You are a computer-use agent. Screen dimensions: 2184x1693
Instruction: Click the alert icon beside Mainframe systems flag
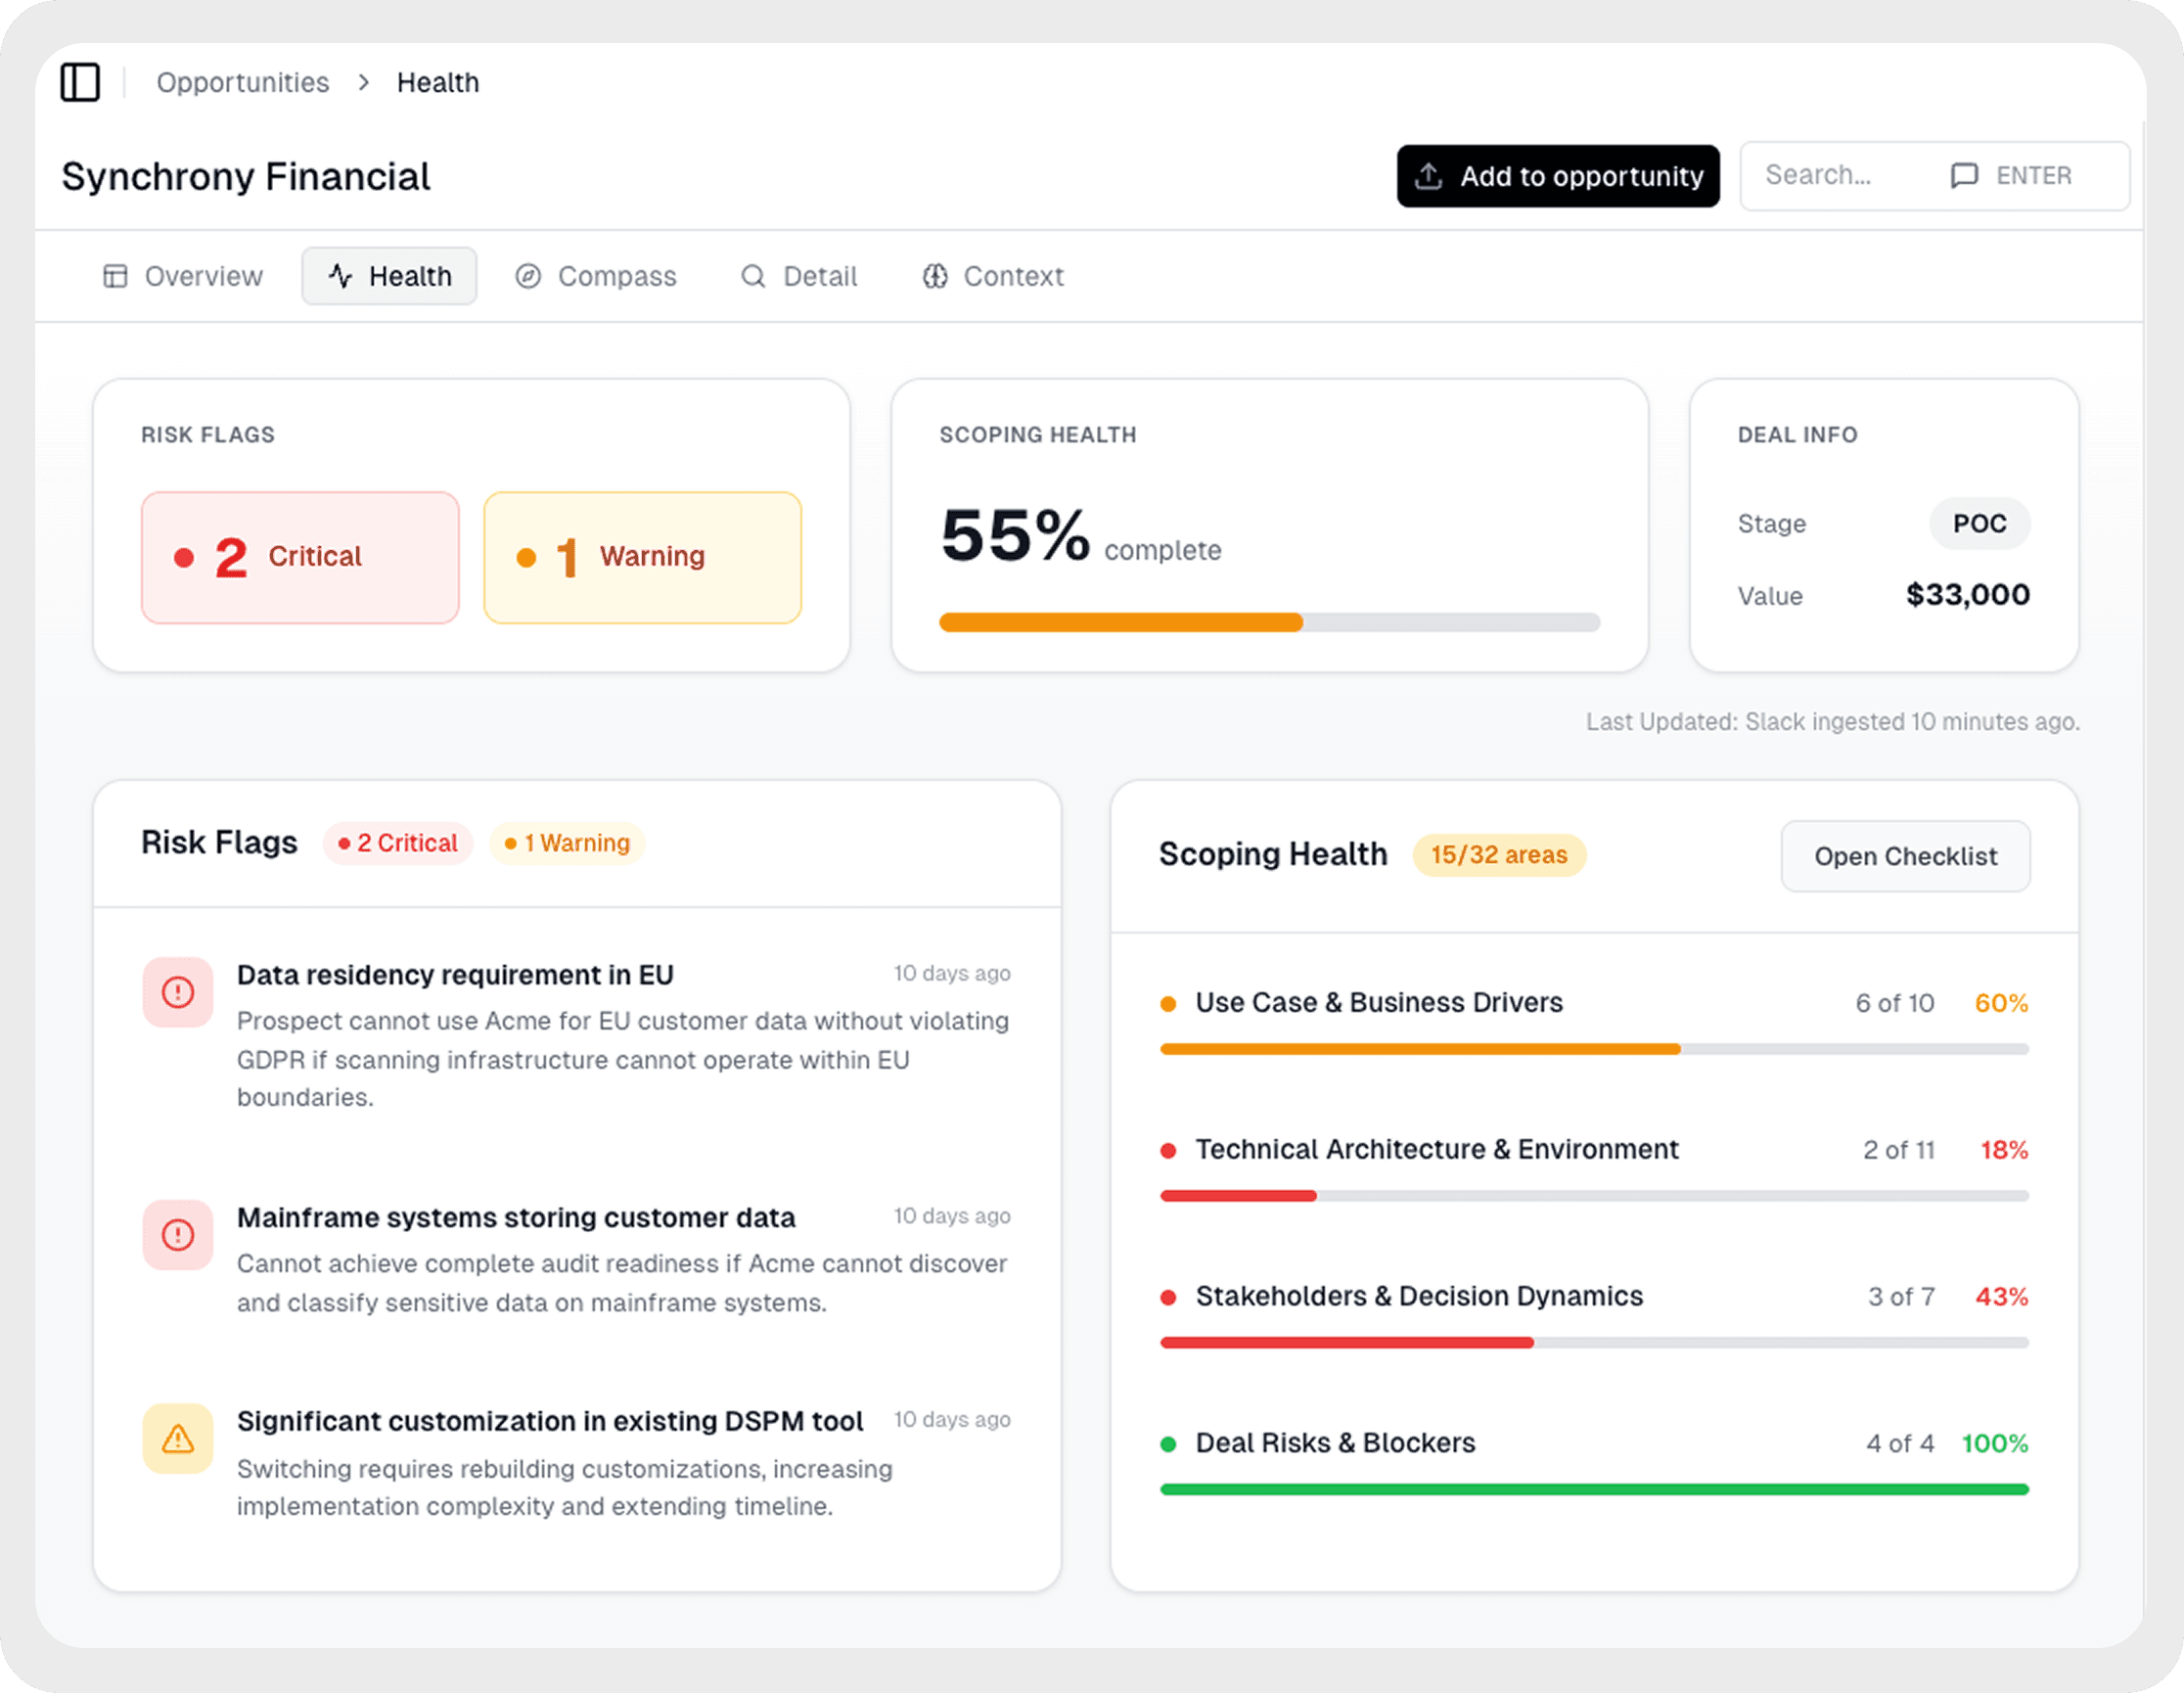[x=178, y=1235]
